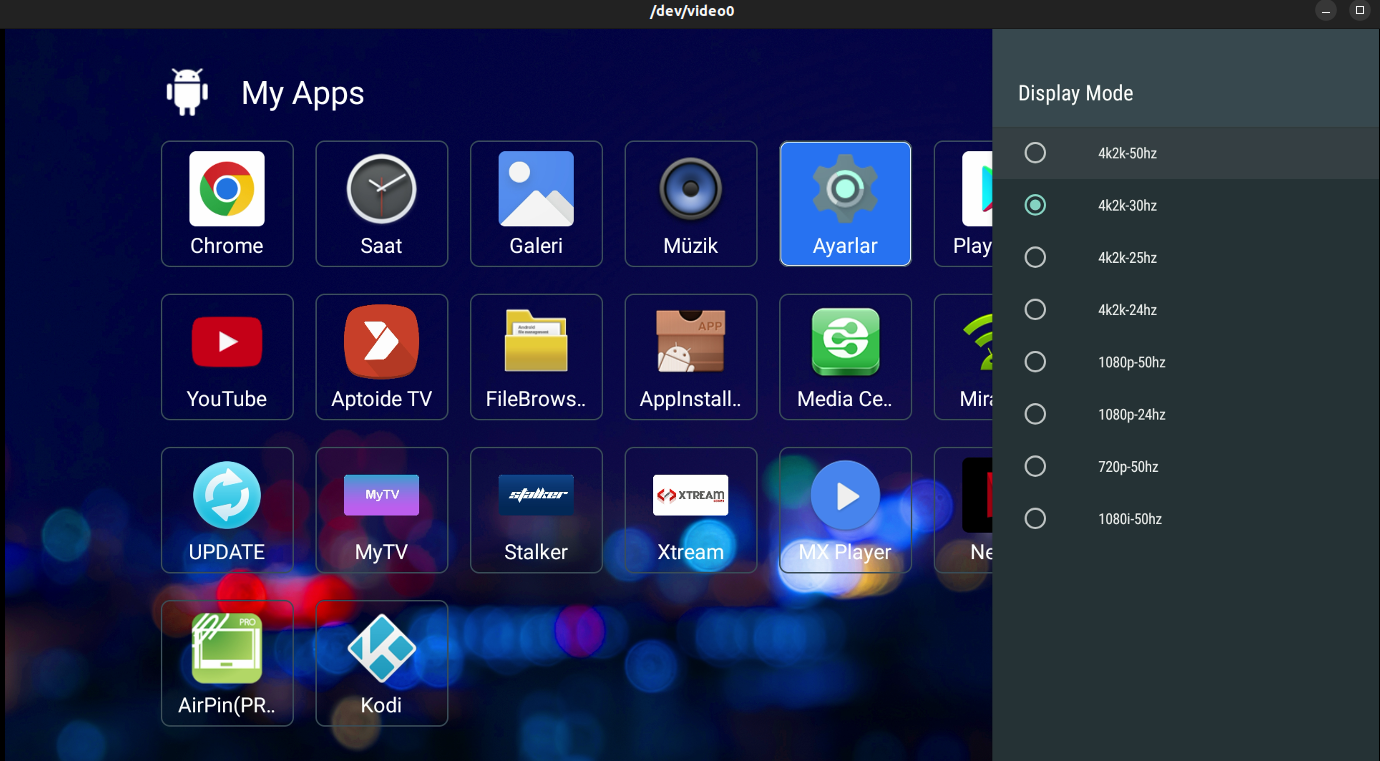The width and height of the screenshot is (1380, 761).
Task: Select 1080p-50hz display mode
Action: point(1186,362)
